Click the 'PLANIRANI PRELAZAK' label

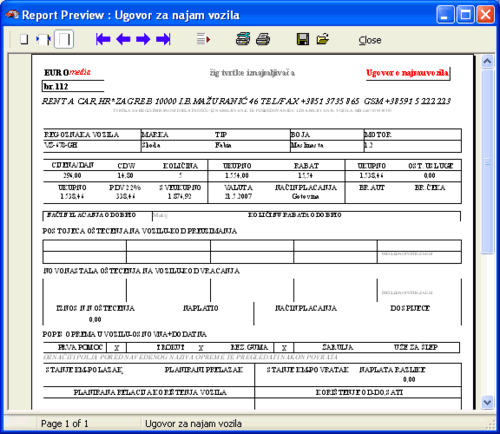pos(204,370)
